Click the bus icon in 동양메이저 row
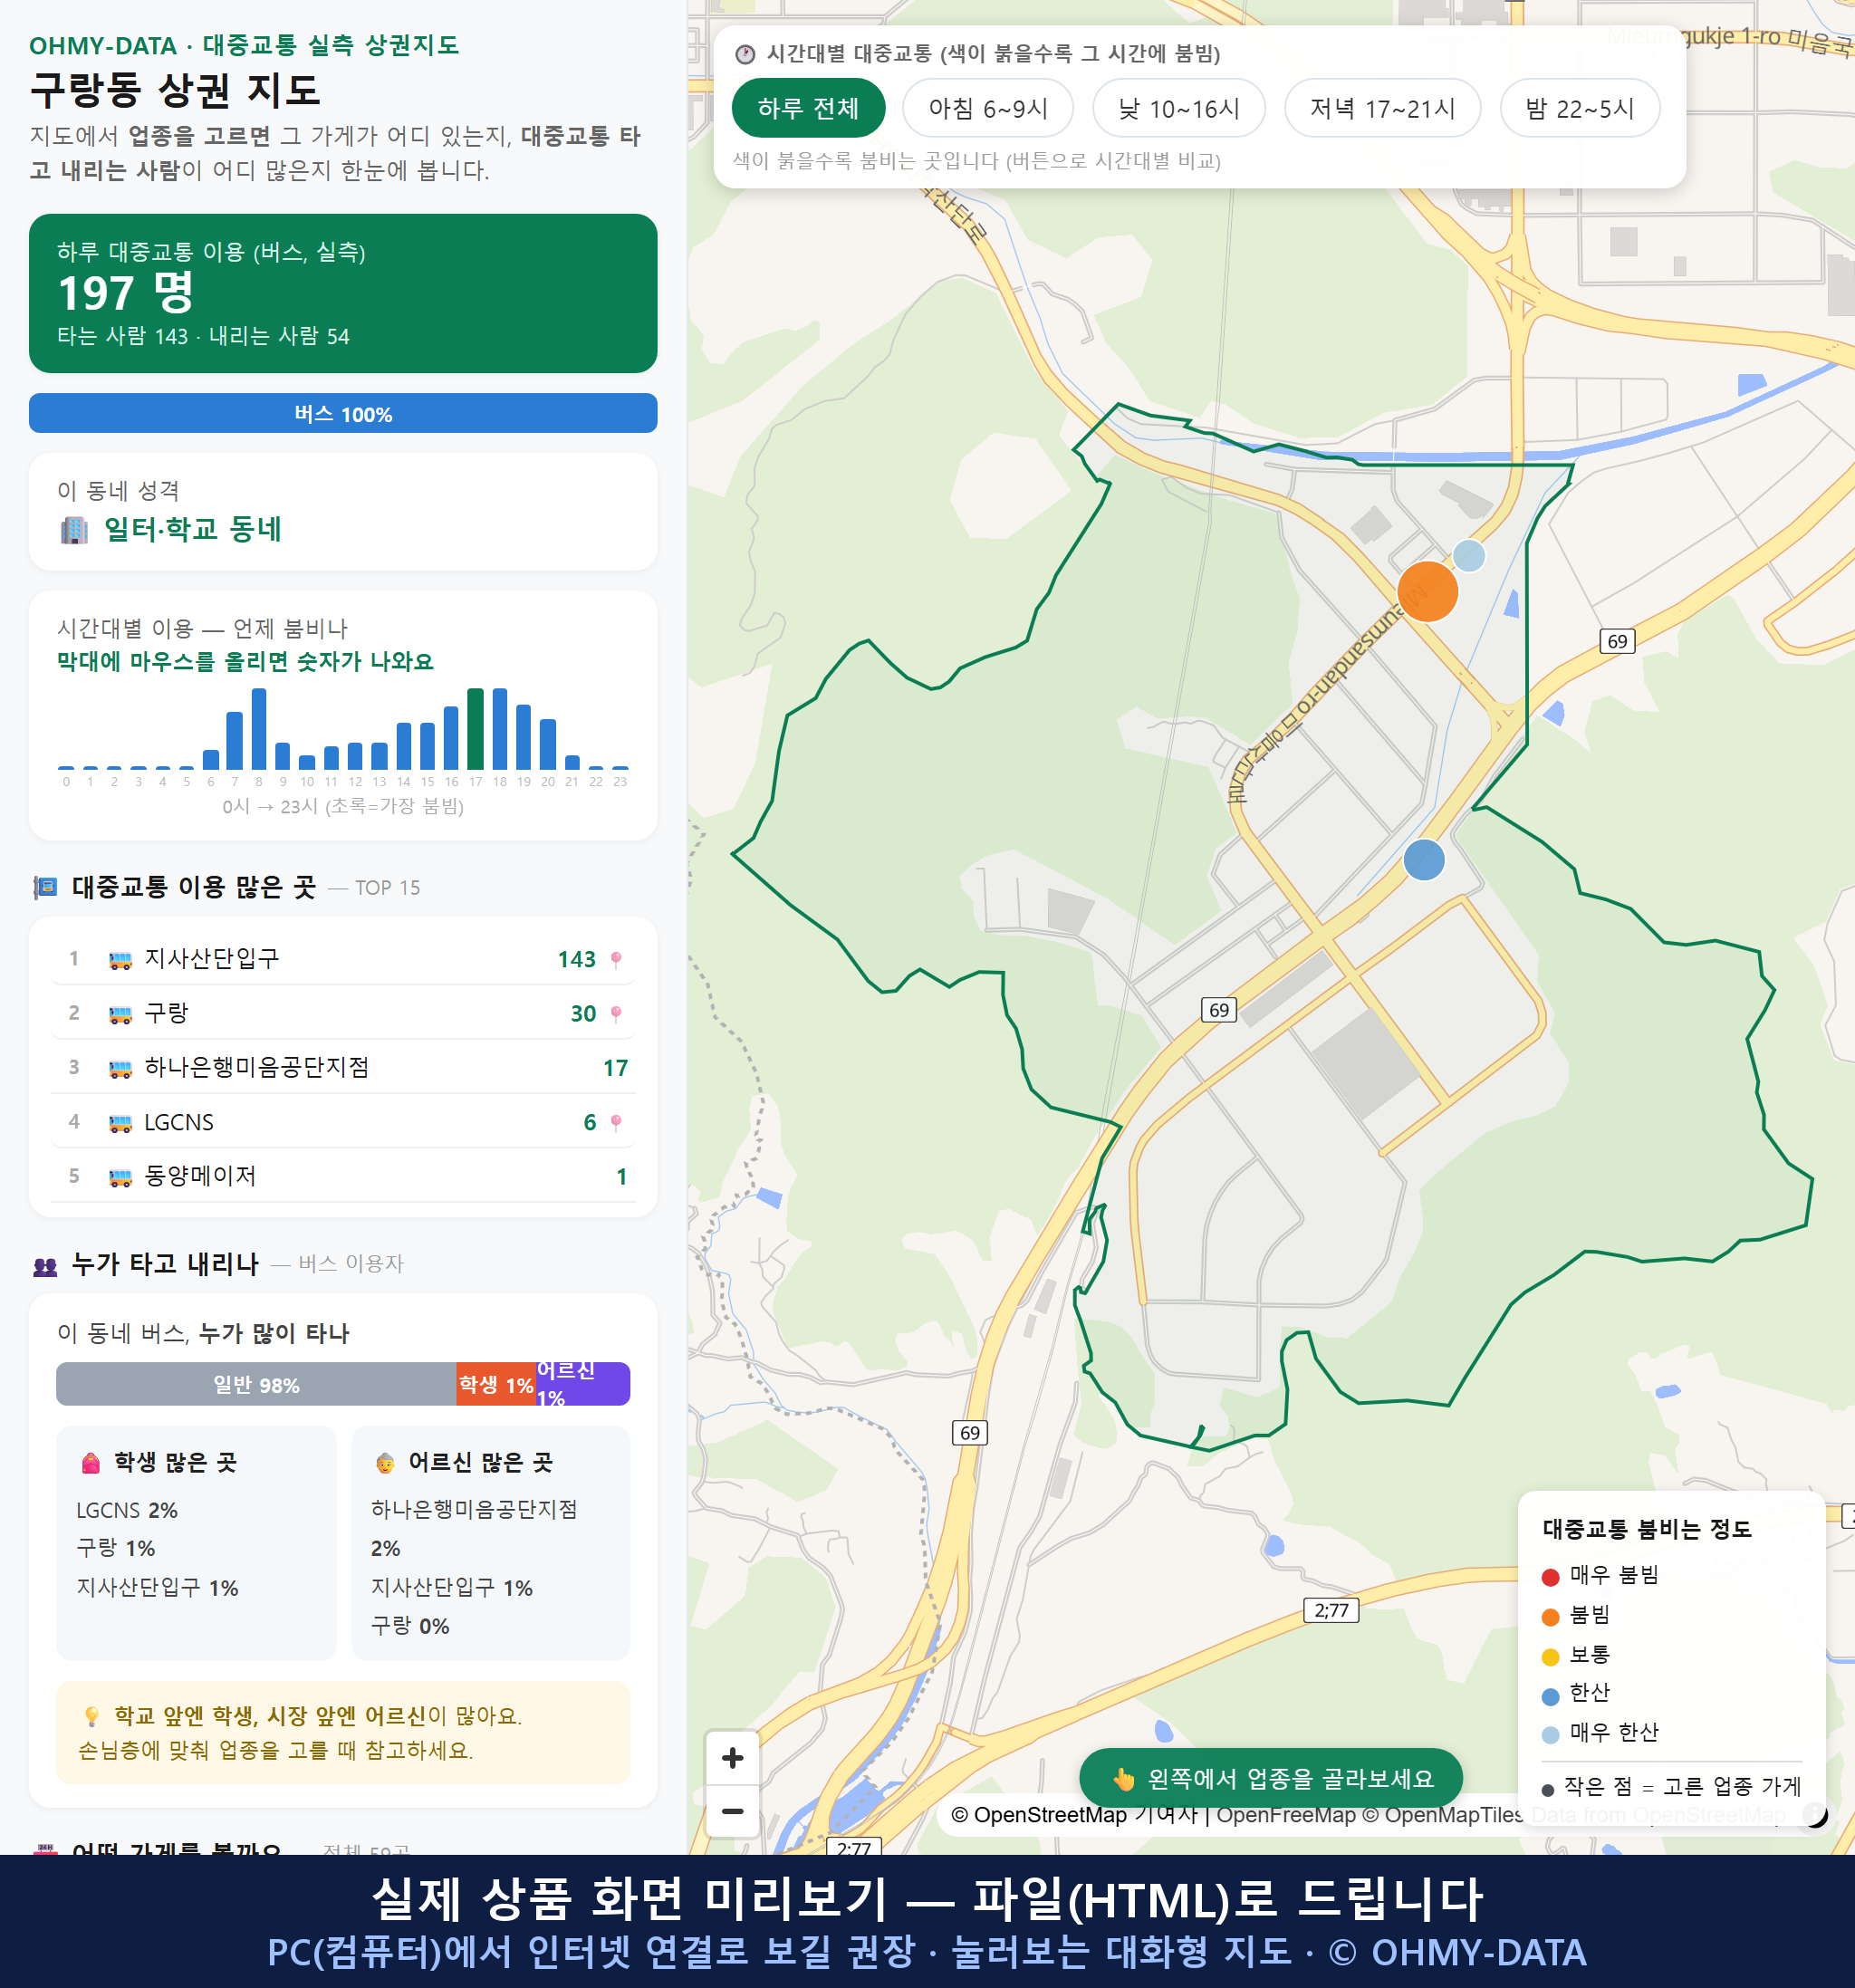 point(120,1177)
